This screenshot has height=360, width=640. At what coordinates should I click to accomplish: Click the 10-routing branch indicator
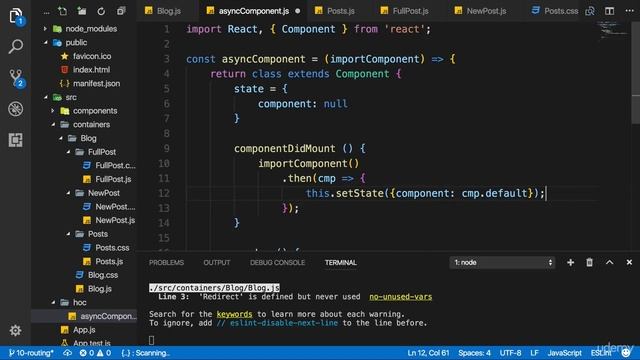click(x=31, y=353)
